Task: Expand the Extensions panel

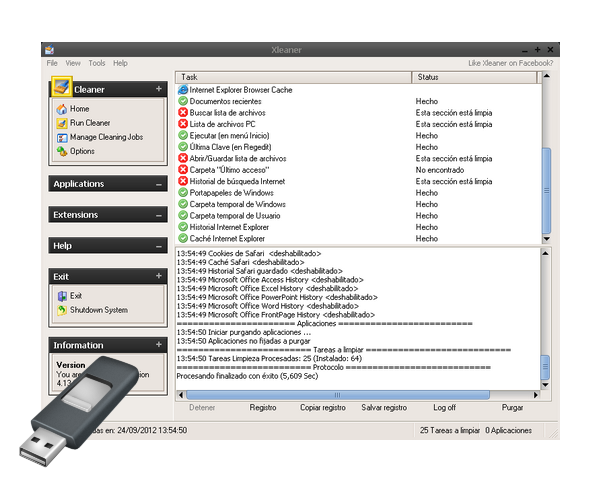Action: (x=159, y=216)
